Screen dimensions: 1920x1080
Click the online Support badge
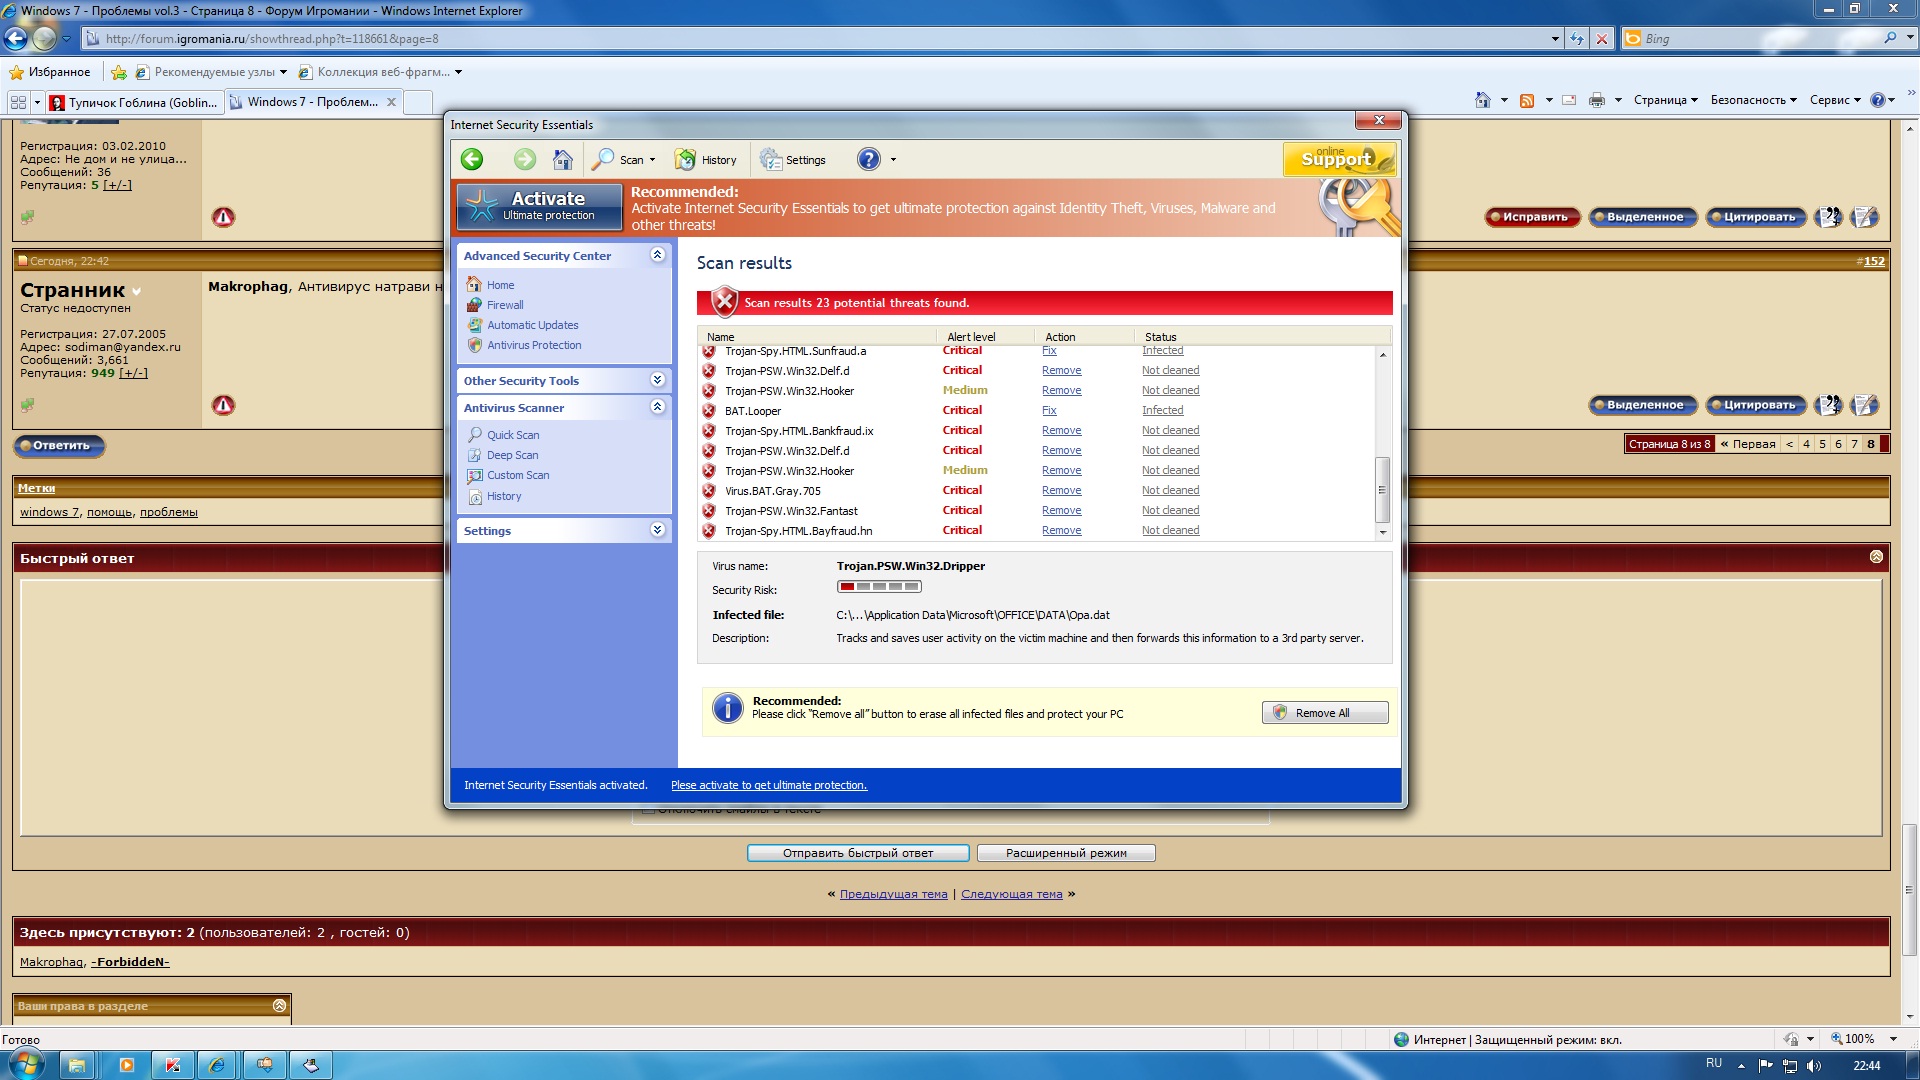point(1338,159)
